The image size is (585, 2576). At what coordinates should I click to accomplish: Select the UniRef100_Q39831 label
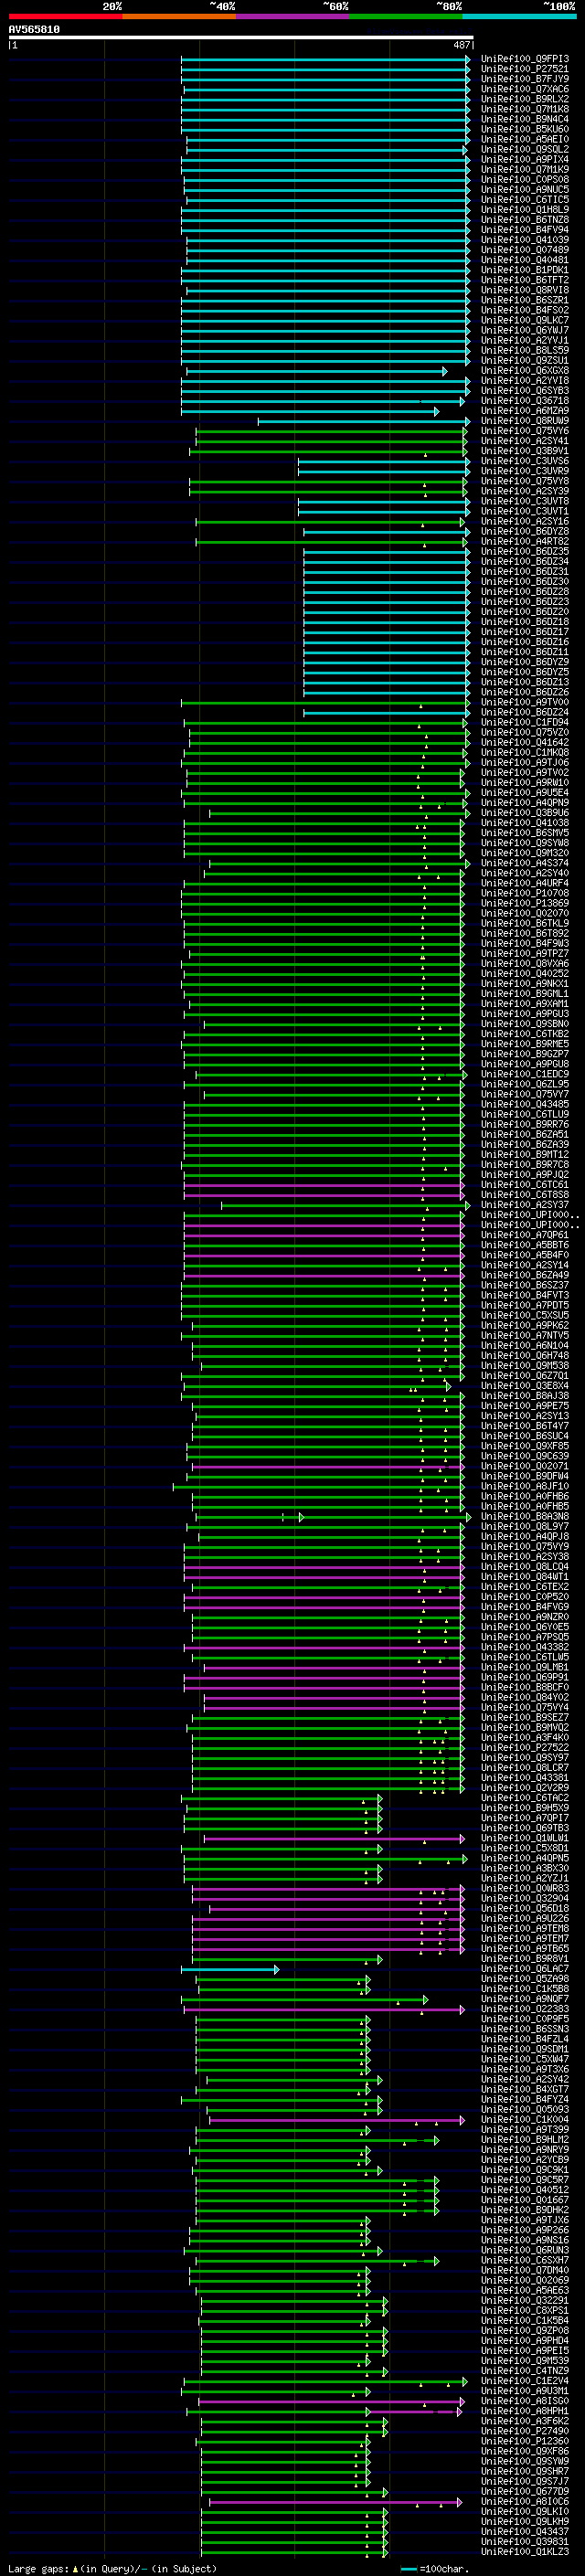pyautogui.click(x=525, y=2542)
